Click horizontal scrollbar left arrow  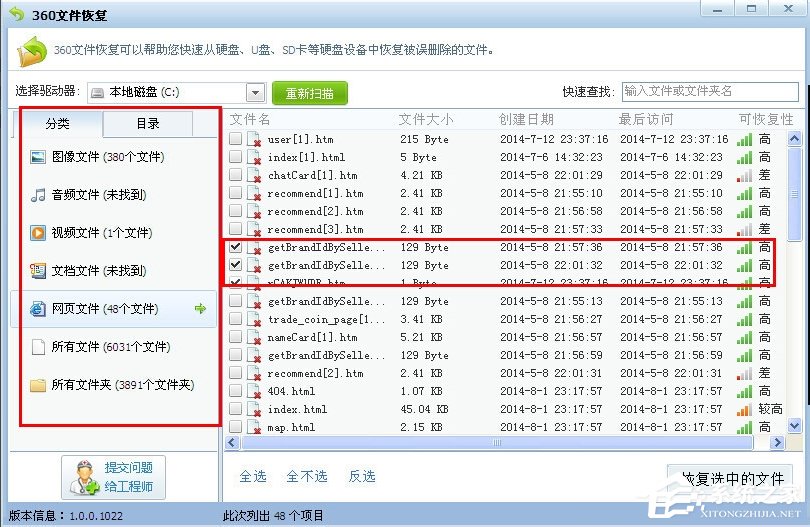pyautogui.click(x=232, y=443)
